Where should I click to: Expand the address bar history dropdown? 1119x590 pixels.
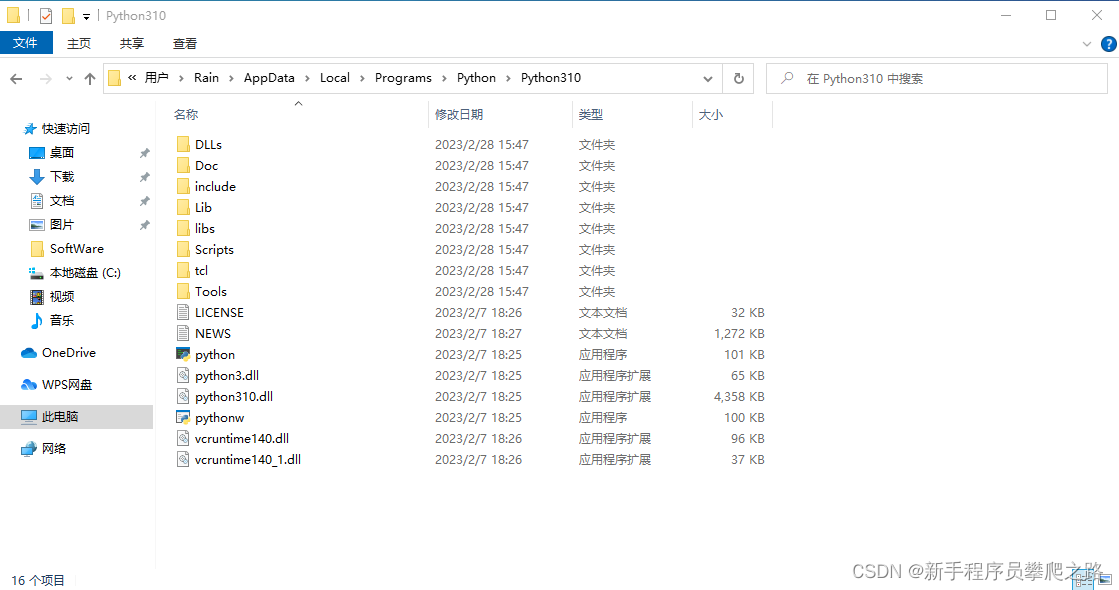[708, 78]
